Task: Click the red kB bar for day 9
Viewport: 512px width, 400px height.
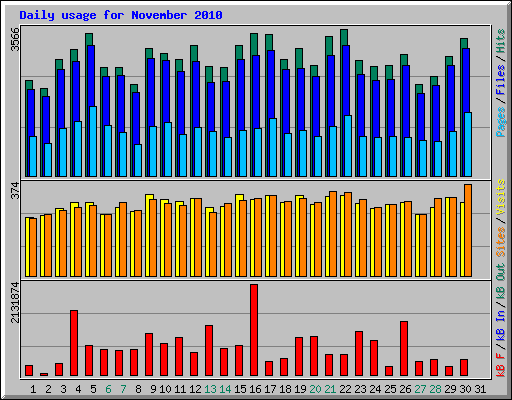Action: coord(149,355)
